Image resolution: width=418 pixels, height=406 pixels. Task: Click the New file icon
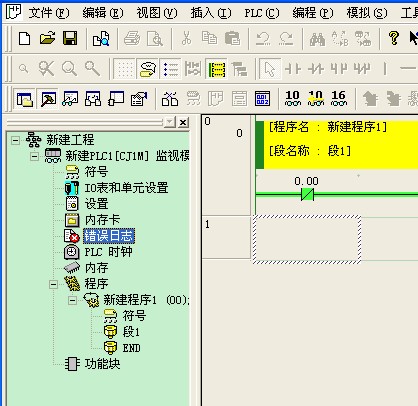24,38
